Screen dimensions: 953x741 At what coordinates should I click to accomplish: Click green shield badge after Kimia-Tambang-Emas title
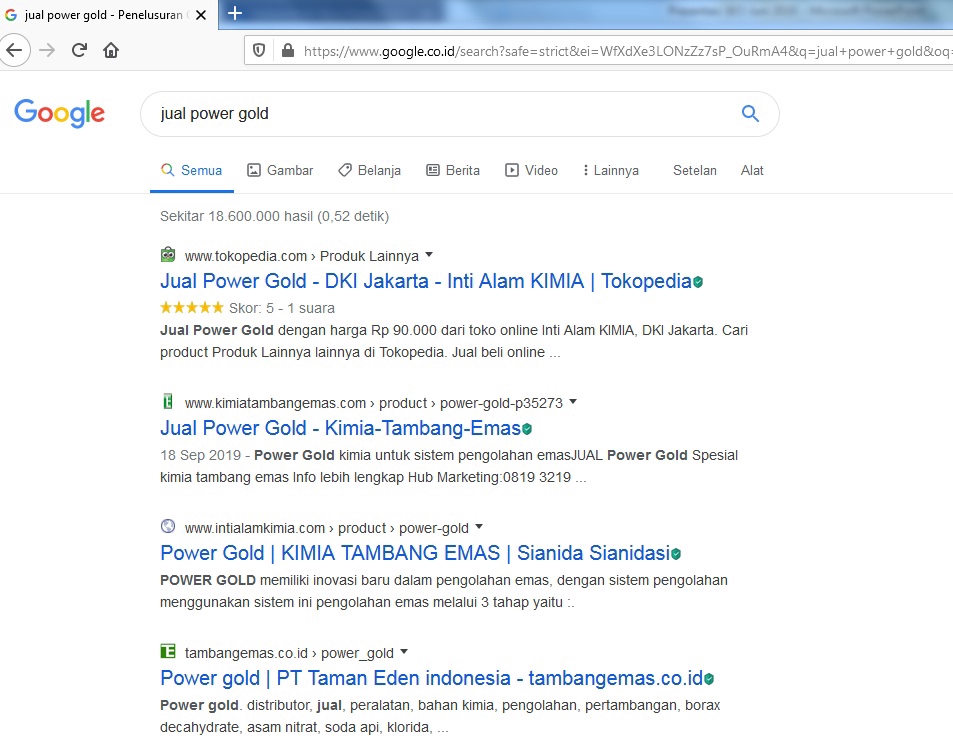coord(527,429)
